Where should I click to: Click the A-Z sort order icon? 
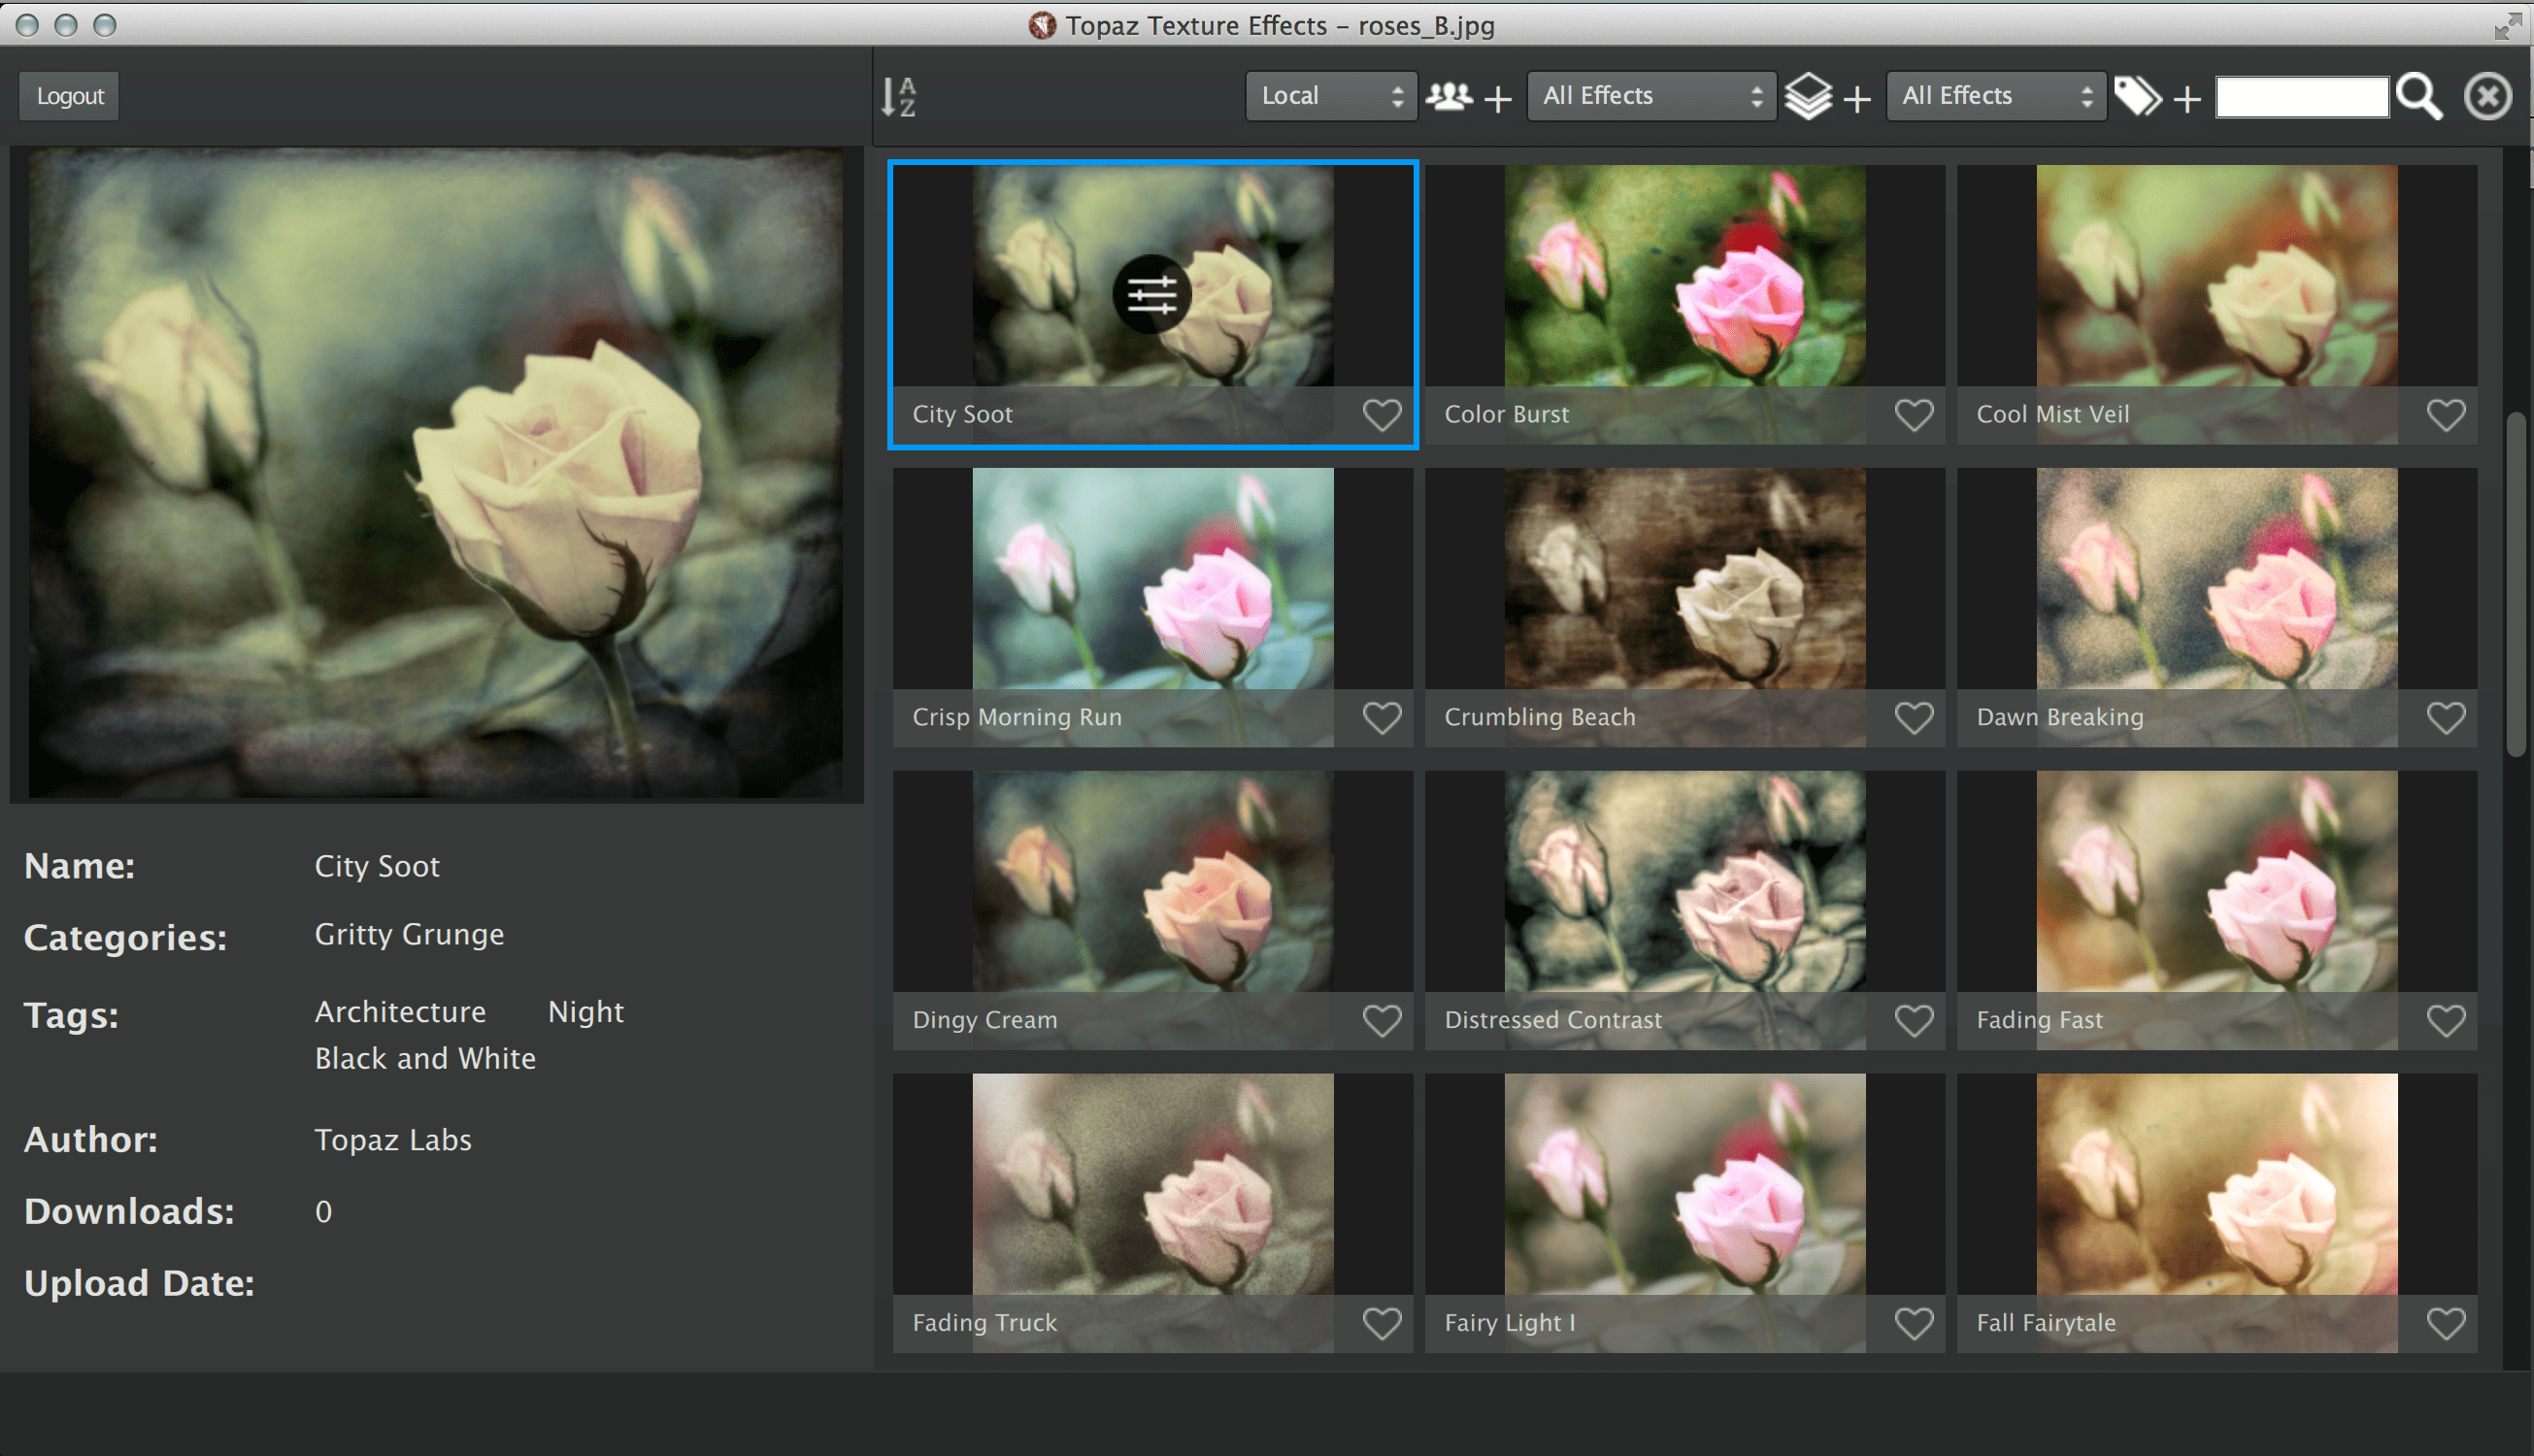[x=898, y=97]
